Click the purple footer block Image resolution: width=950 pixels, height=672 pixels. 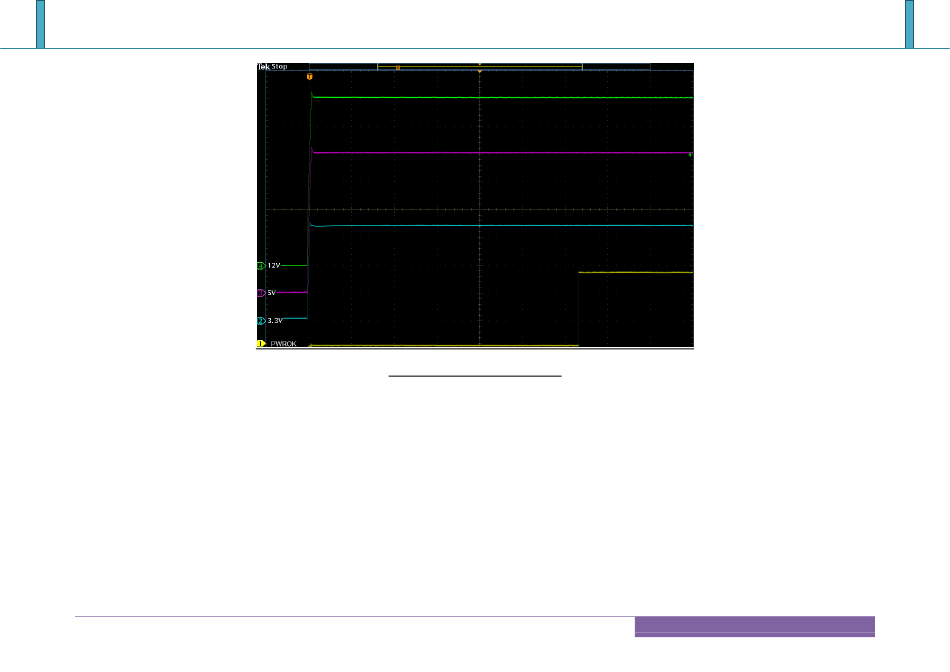pos(754,627)
